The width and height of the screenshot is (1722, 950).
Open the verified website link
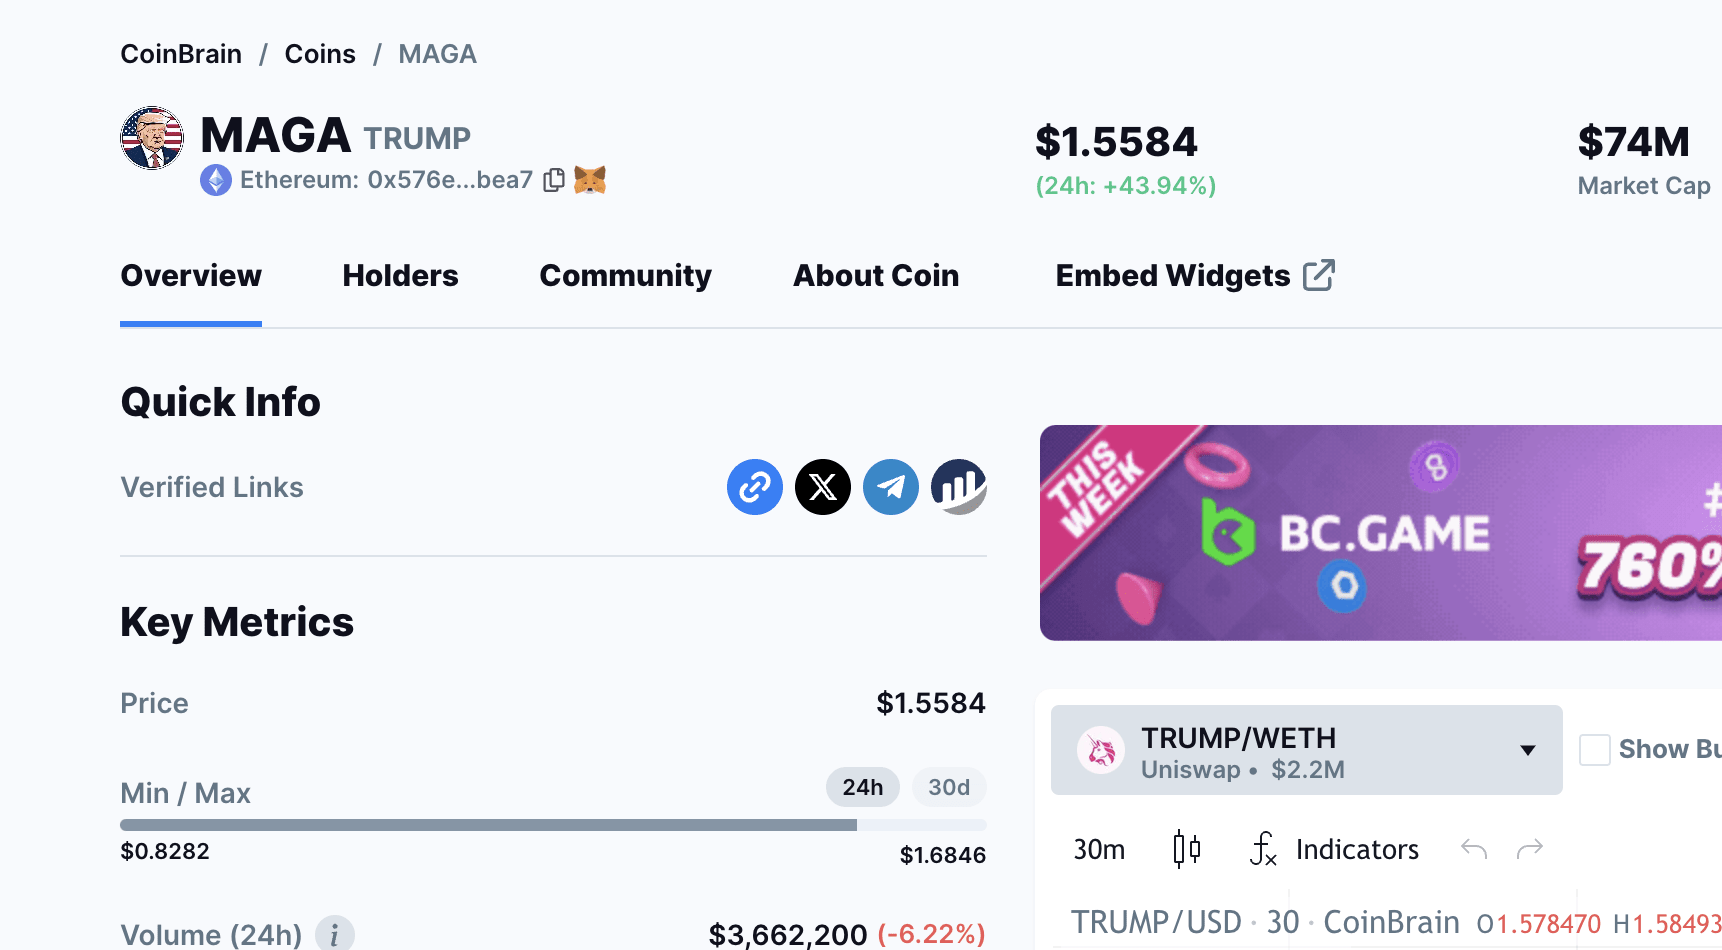click(755, 487)
